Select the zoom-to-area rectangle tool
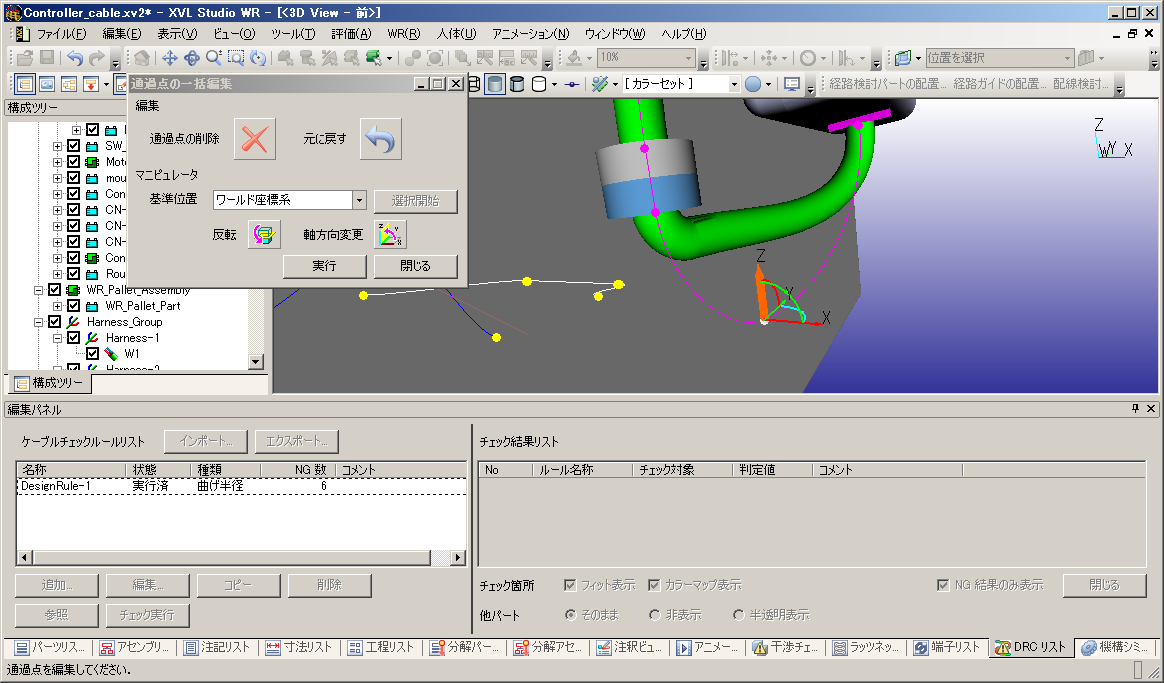 pos(236,58)
